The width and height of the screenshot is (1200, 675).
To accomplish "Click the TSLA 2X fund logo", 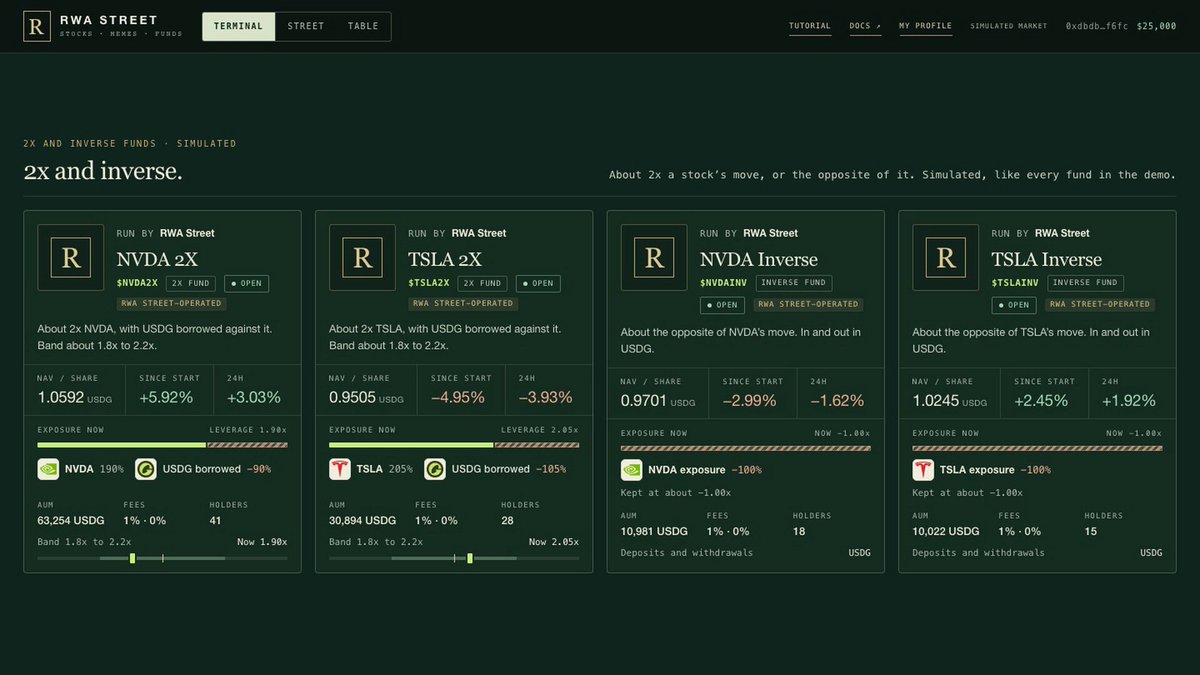I will pyautogui.click(x=362, y=258).
